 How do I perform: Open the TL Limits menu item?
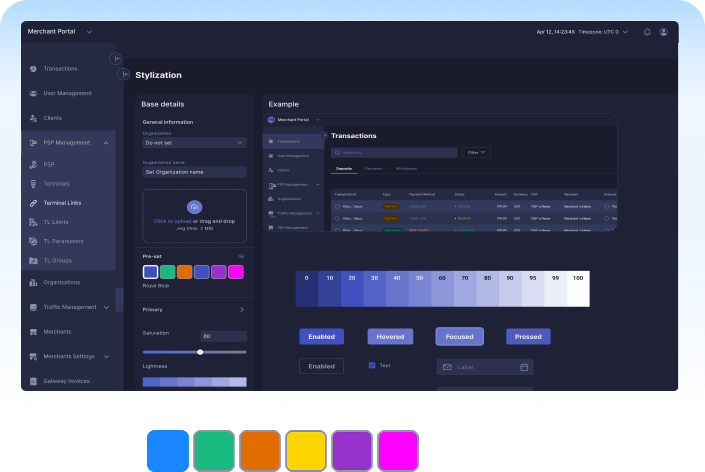coord(56,222)
